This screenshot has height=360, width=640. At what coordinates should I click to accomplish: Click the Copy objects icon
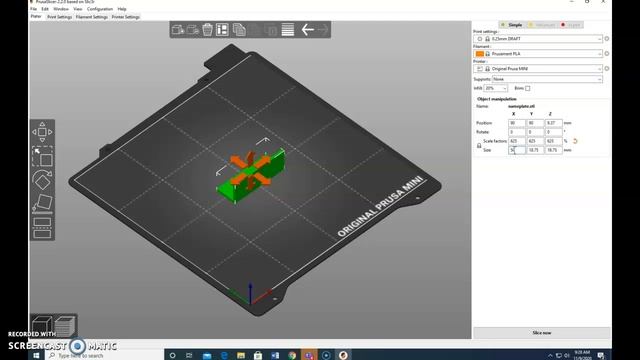(239, 30)
